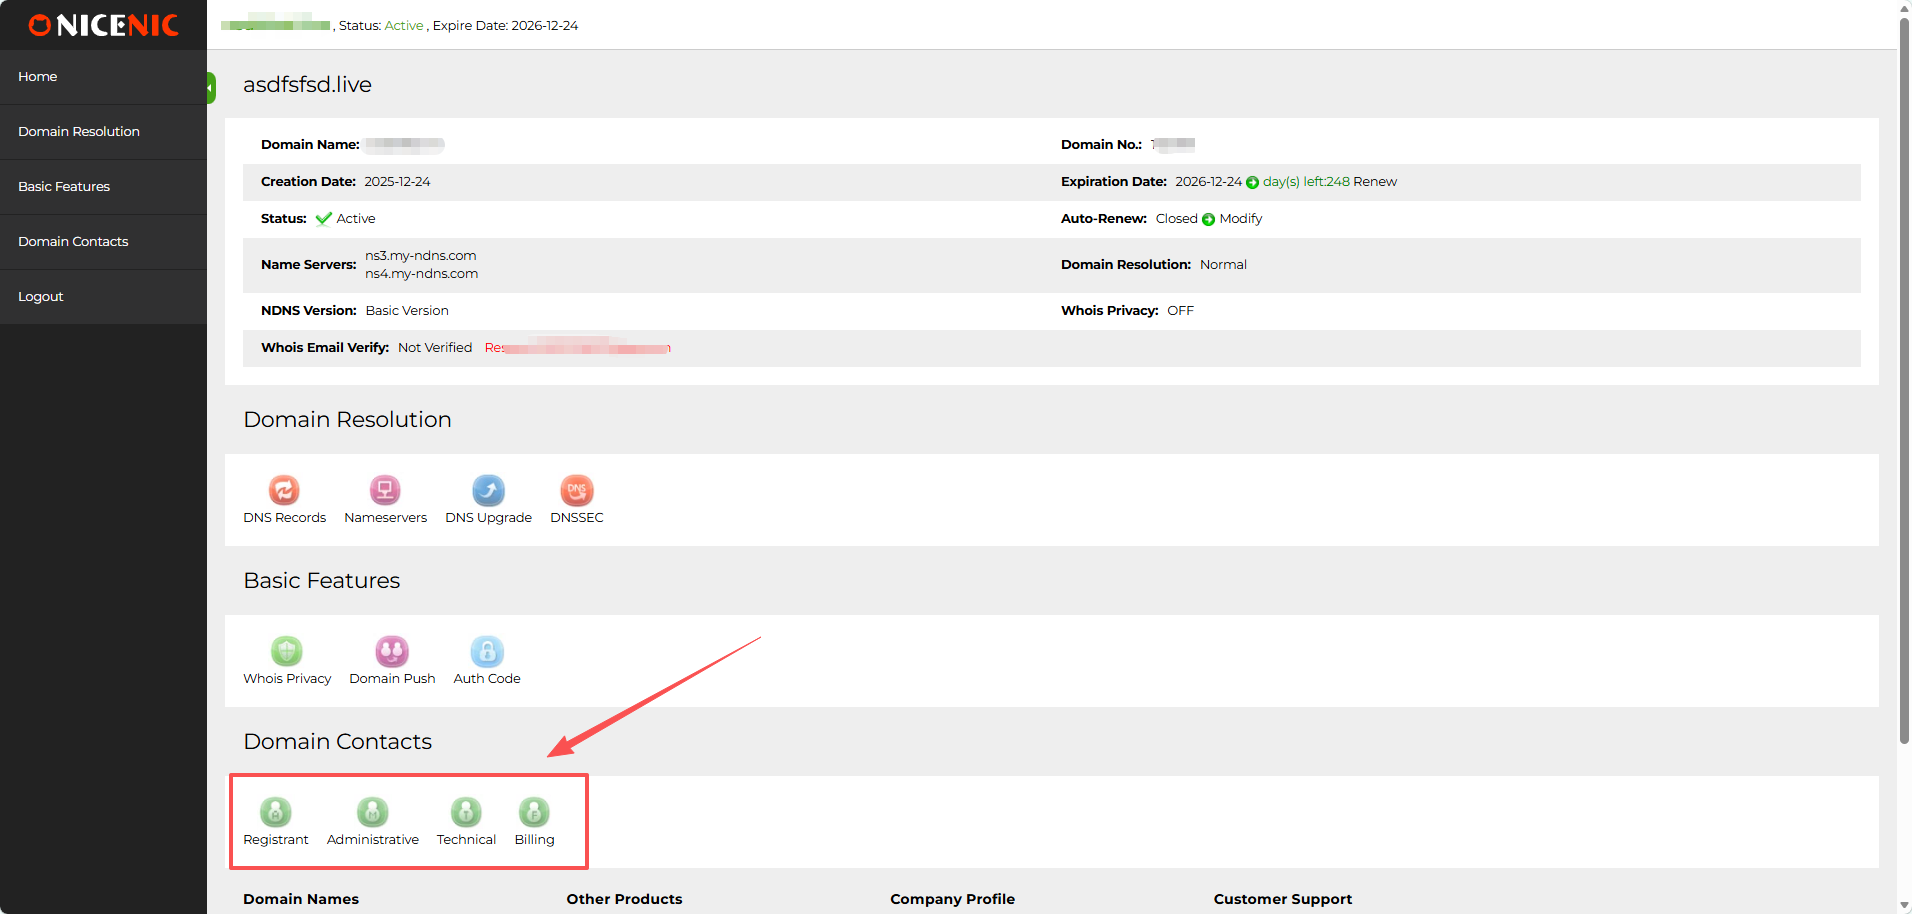Open Domain Contacts sidebar menu item
1912x914 pixels.
pos(73,242)
